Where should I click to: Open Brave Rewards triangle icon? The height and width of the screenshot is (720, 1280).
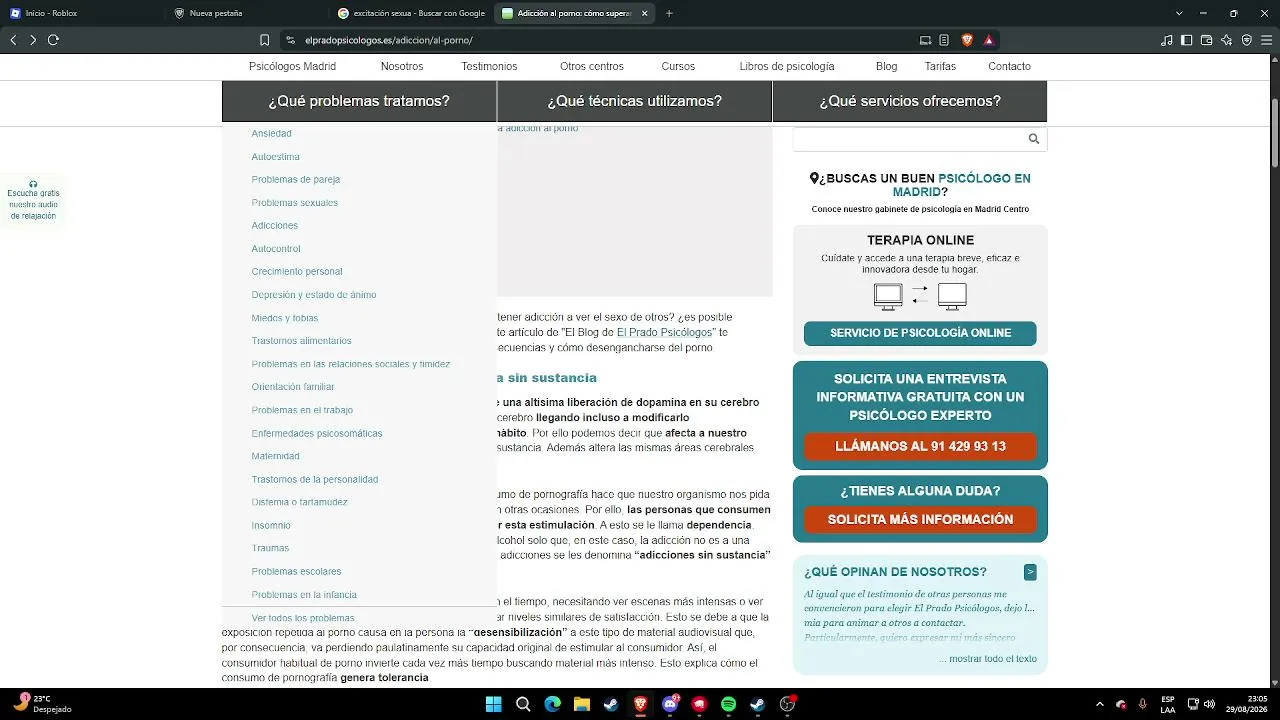988,40
